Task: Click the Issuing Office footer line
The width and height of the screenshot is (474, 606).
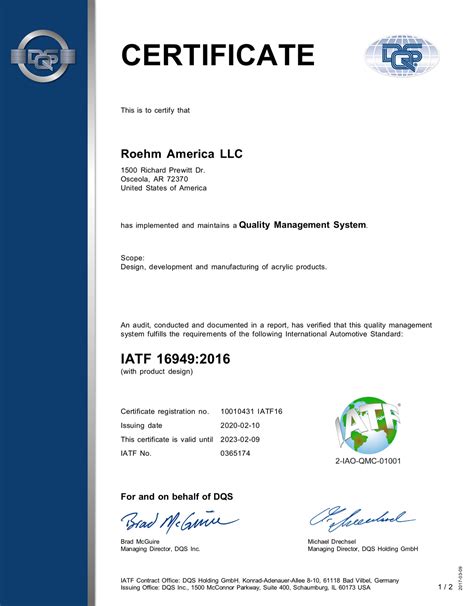Action: pyautogui.click(x=245, y=587)
